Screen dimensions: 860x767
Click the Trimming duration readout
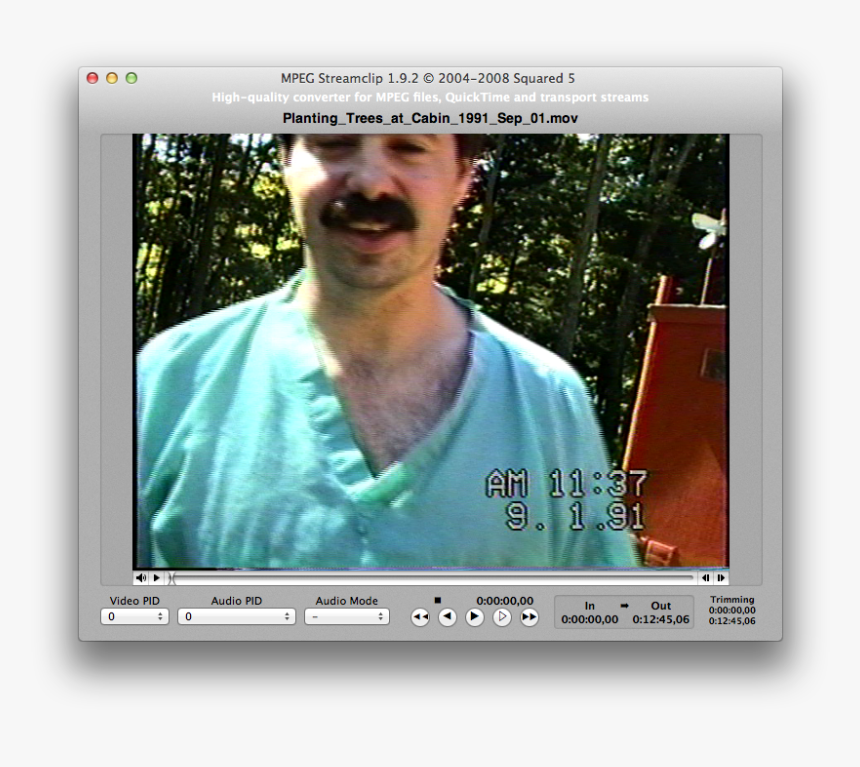732,613
